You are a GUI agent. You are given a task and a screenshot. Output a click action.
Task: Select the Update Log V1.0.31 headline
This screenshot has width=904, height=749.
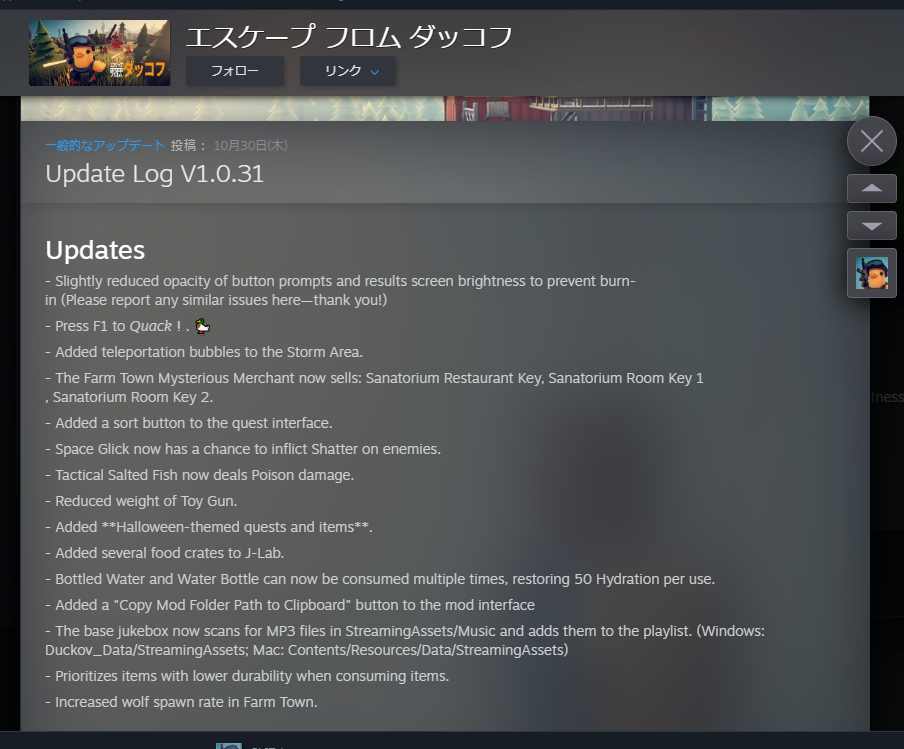(x=155, y=174)
